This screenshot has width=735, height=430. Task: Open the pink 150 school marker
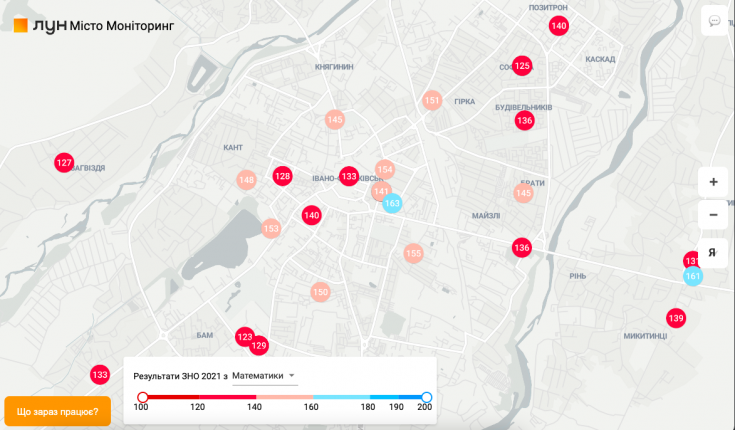click(x=320, y=292)
